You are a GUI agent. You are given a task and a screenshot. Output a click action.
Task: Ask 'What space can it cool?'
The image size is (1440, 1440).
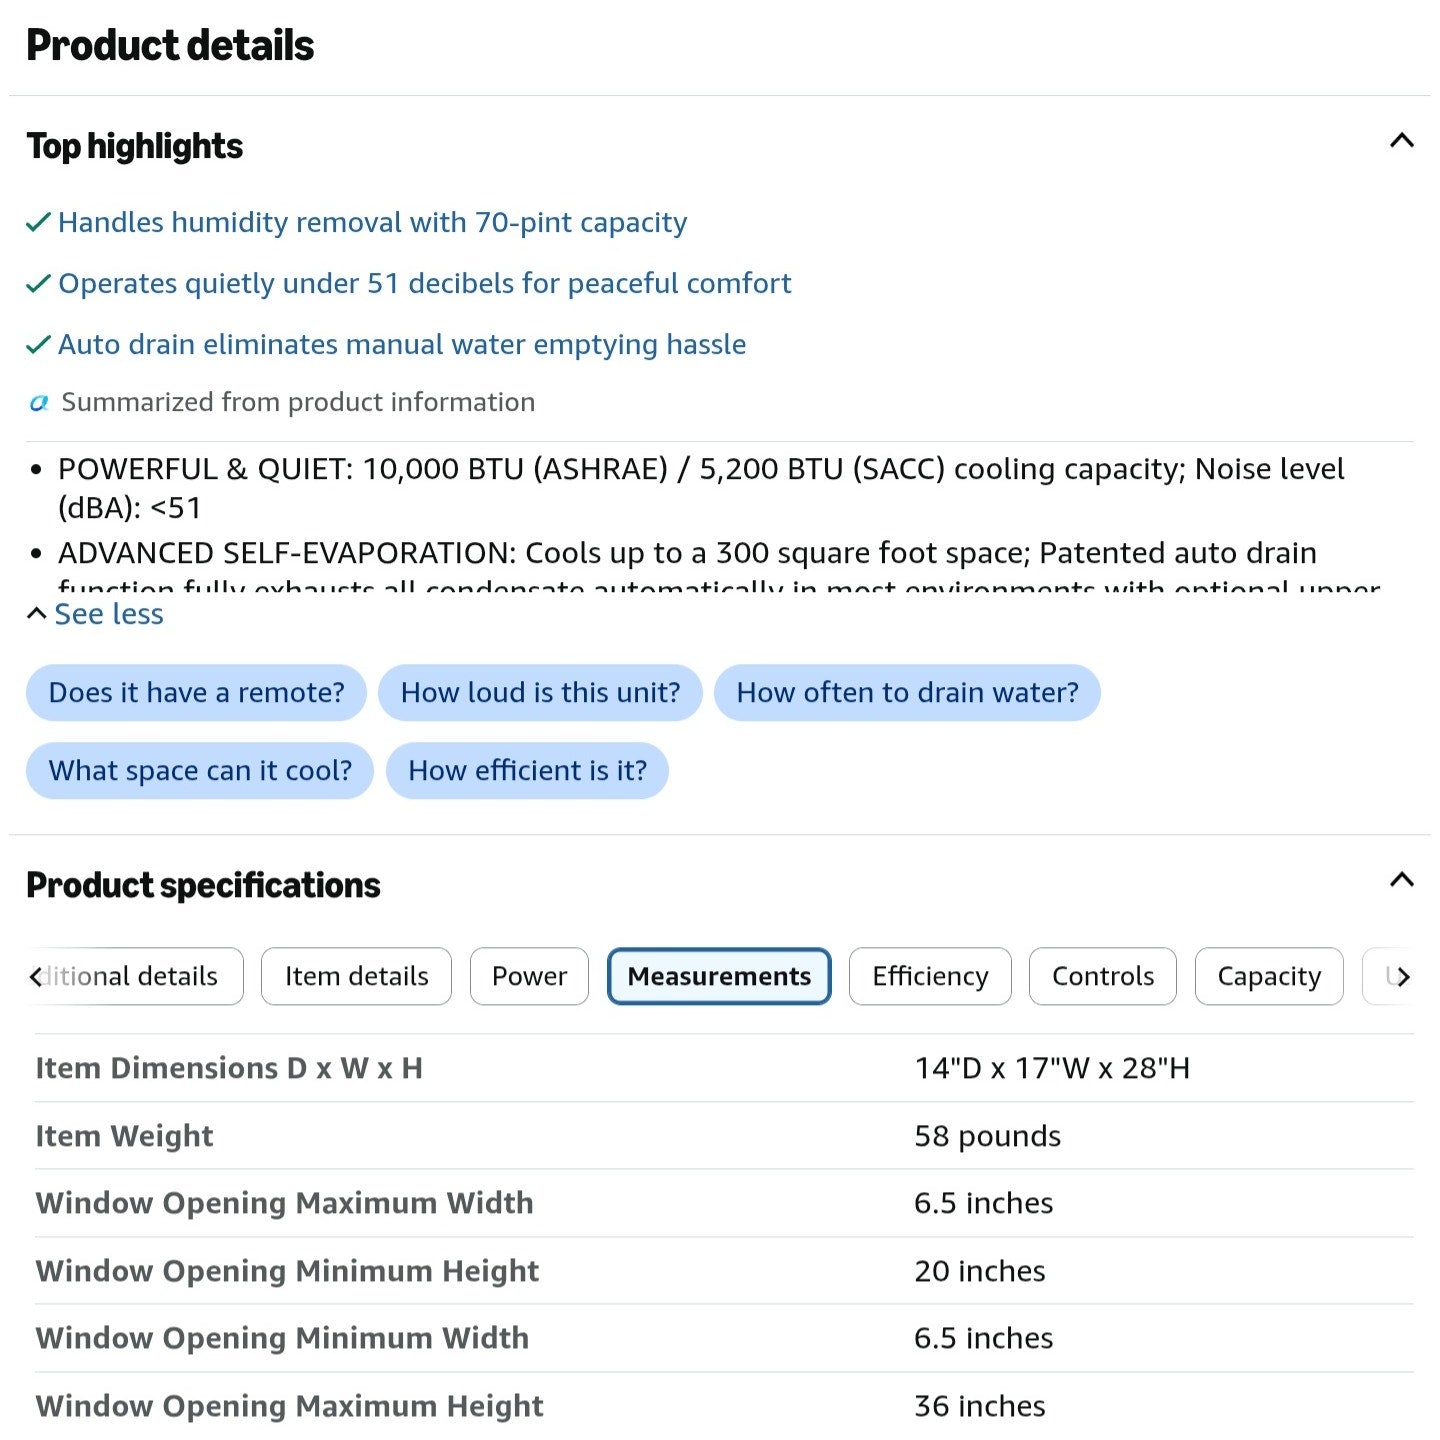coord(200,770)
